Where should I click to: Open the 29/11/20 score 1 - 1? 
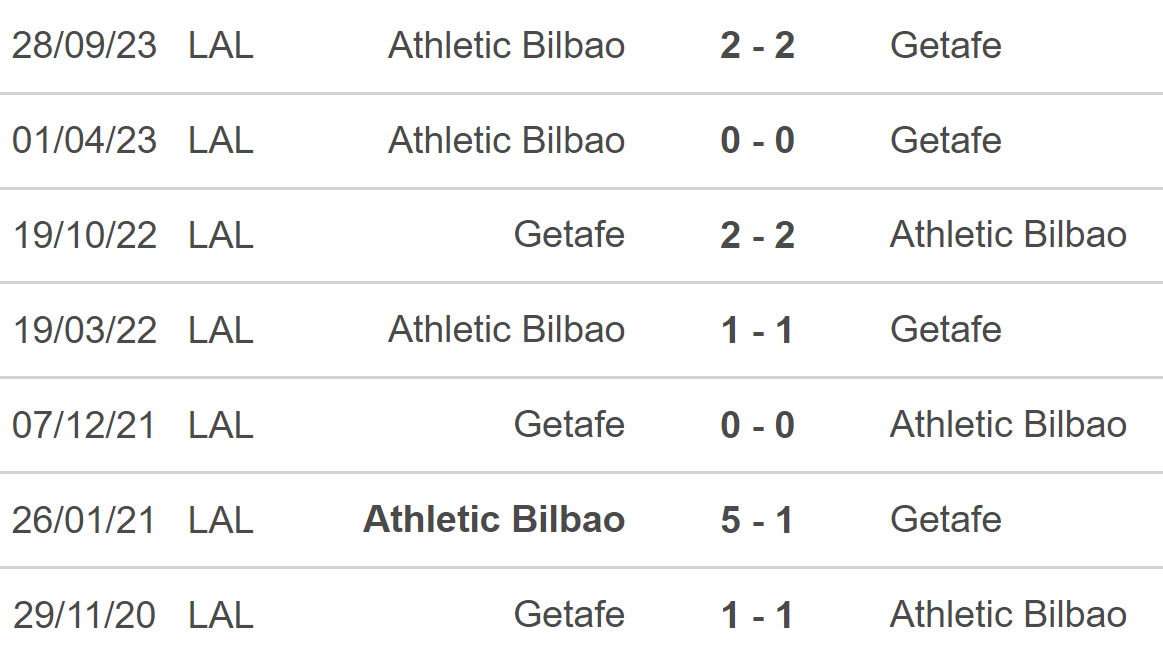pyautogui.click(x=757, y=615)
